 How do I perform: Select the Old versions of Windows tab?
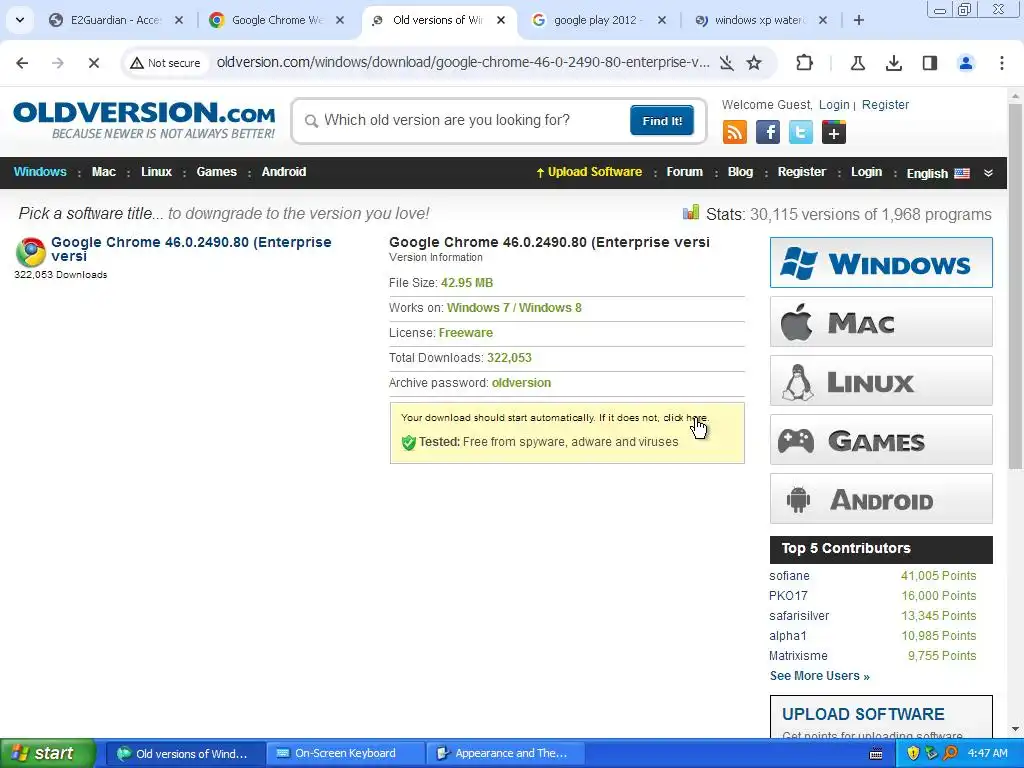[438, 20]
